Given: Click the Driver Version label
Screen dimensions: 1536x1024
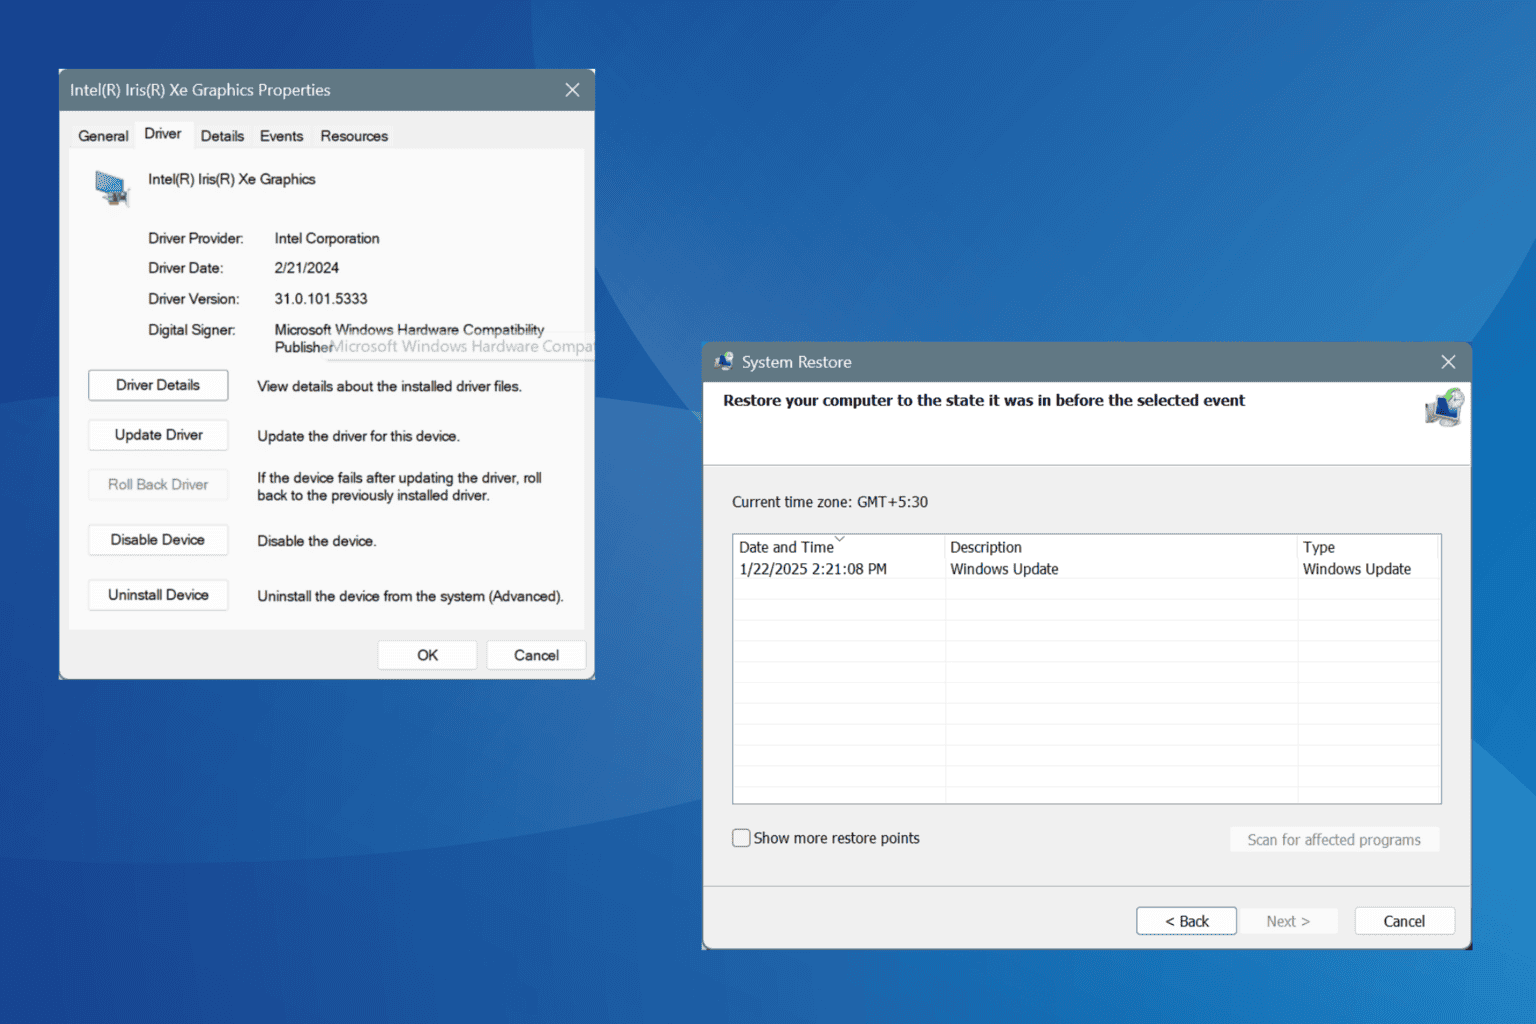Looking at the screenshot, I should [x=194, y=299].
